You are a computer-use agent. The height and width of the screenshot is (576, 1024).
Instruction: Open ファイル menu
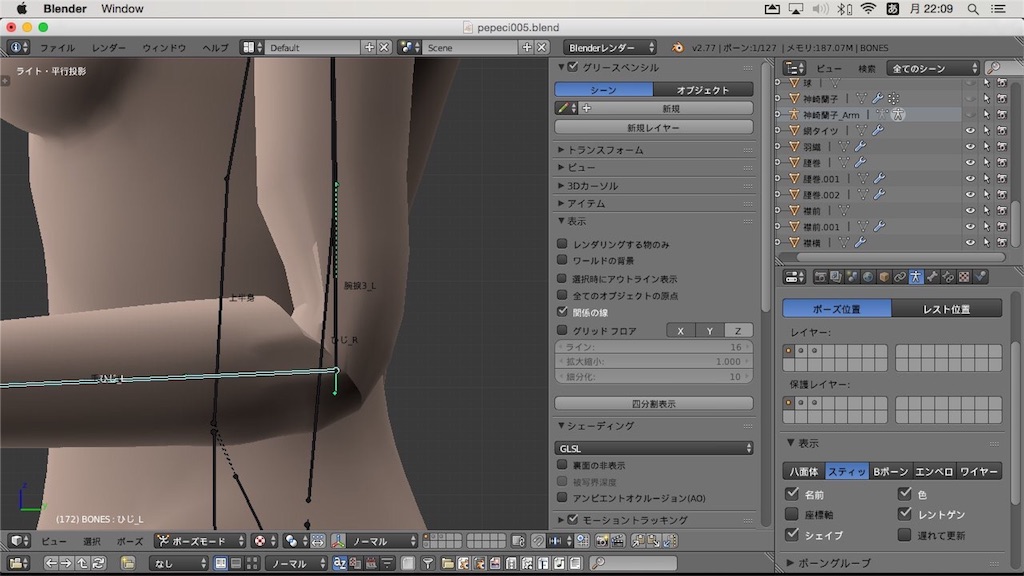(x=57, y=48)
